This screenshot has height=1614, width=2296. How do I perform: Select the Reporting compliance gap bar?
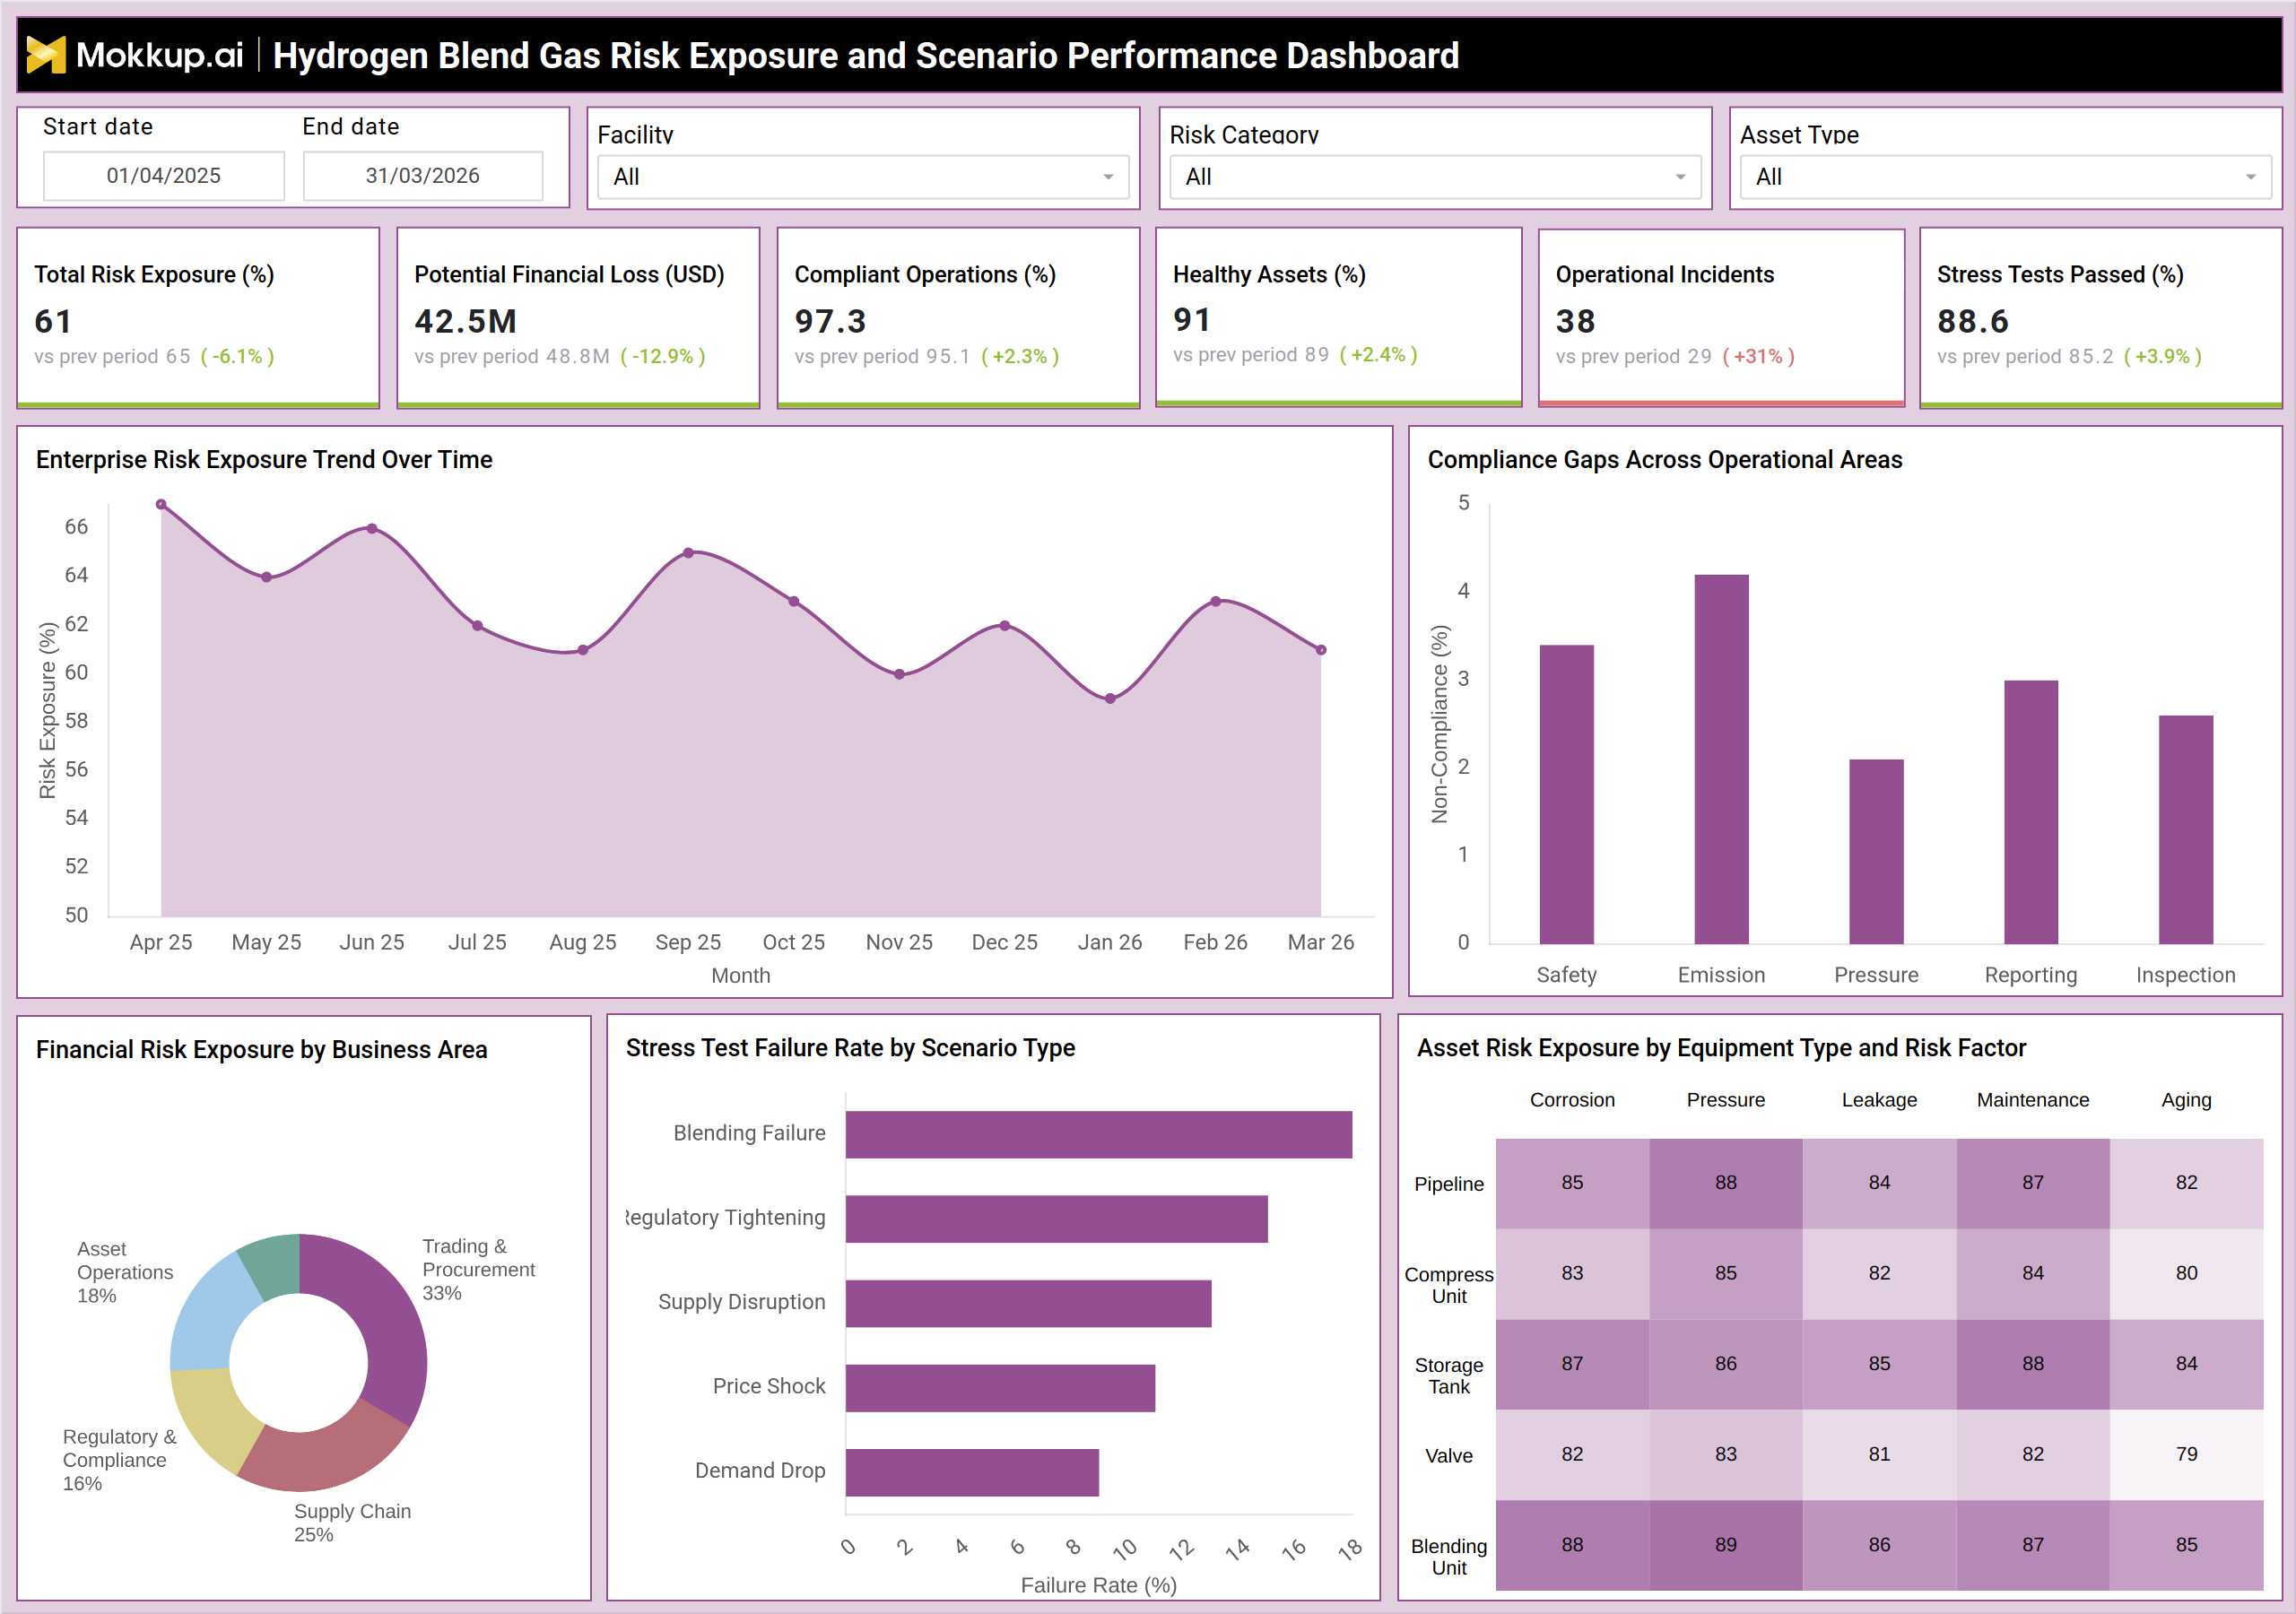[2031, 812]
